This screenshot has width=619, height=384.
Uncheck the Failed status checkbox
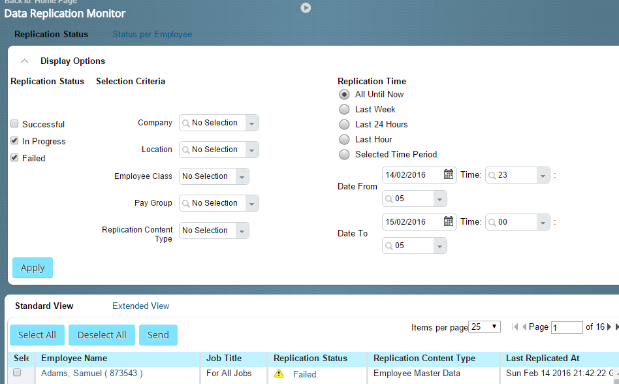14,157
